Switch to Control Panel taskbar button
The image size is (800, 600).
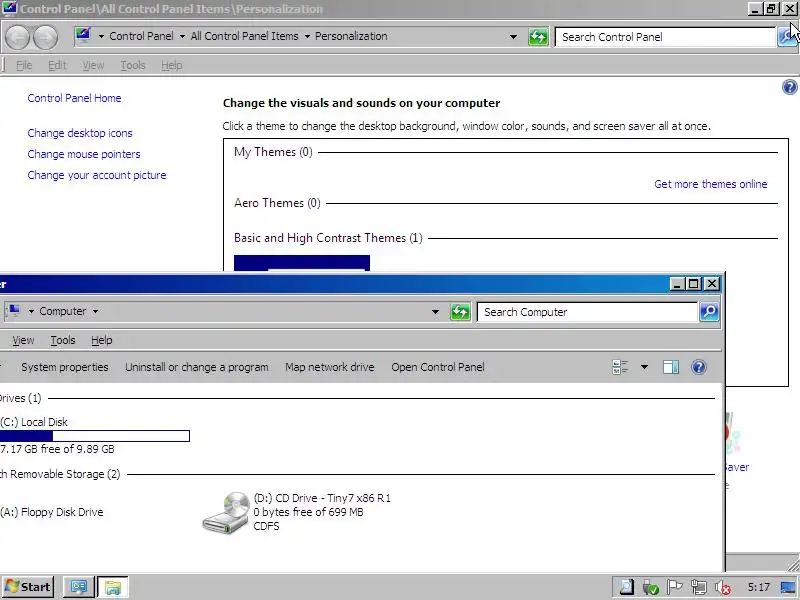(x=79, y=587)
